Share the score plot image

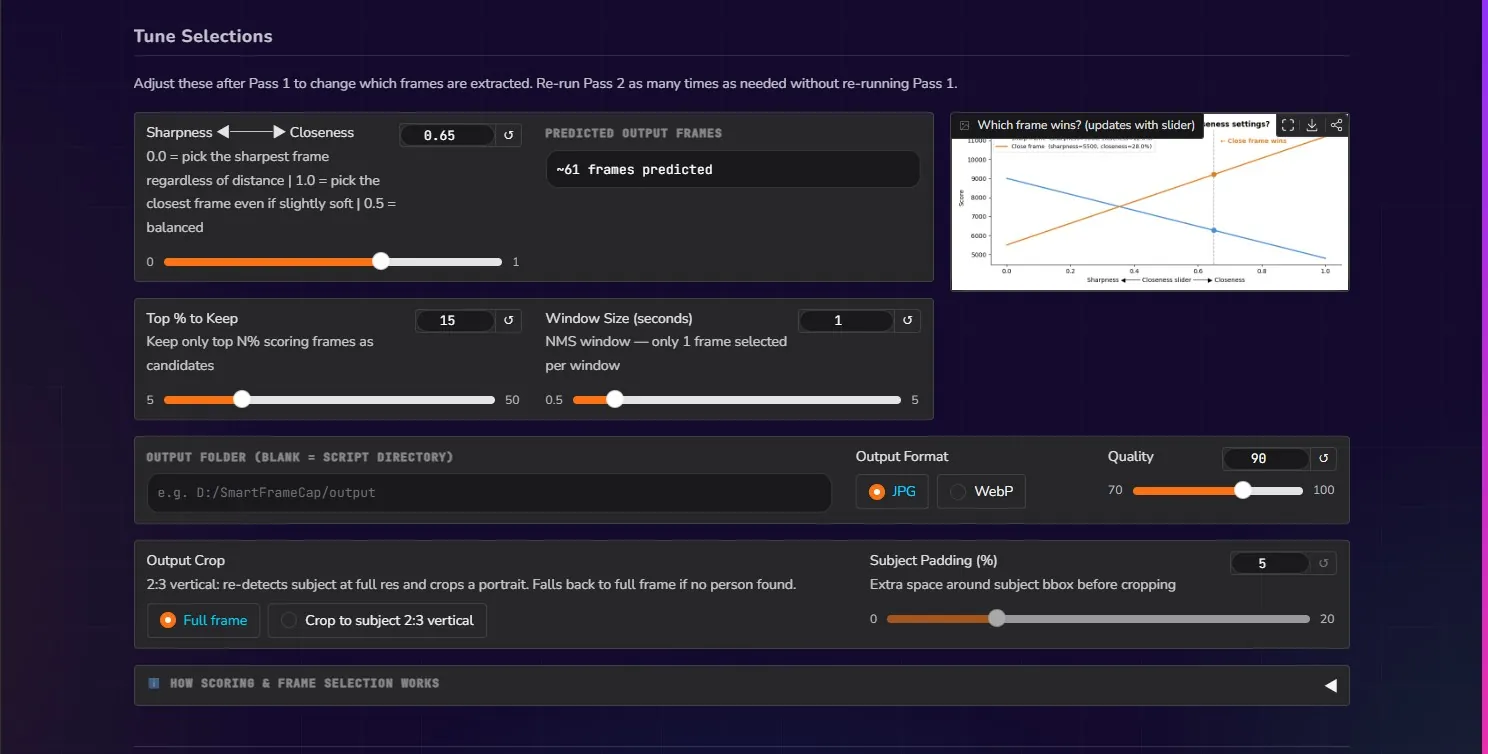pos(1336,125)
